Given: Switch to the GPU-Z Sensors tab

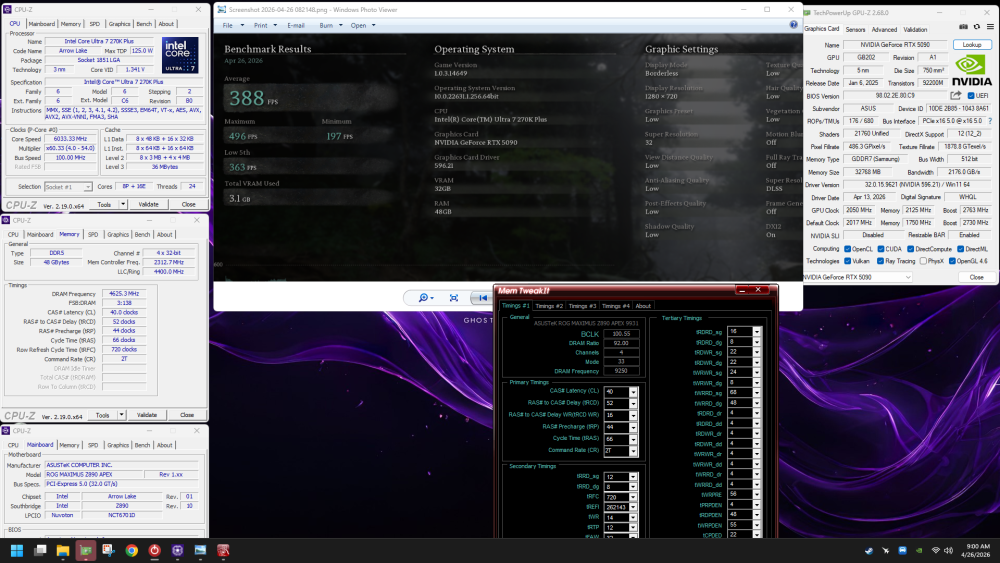Looking at the screenshot, I should pyautogui.click(x=855, y=29).
